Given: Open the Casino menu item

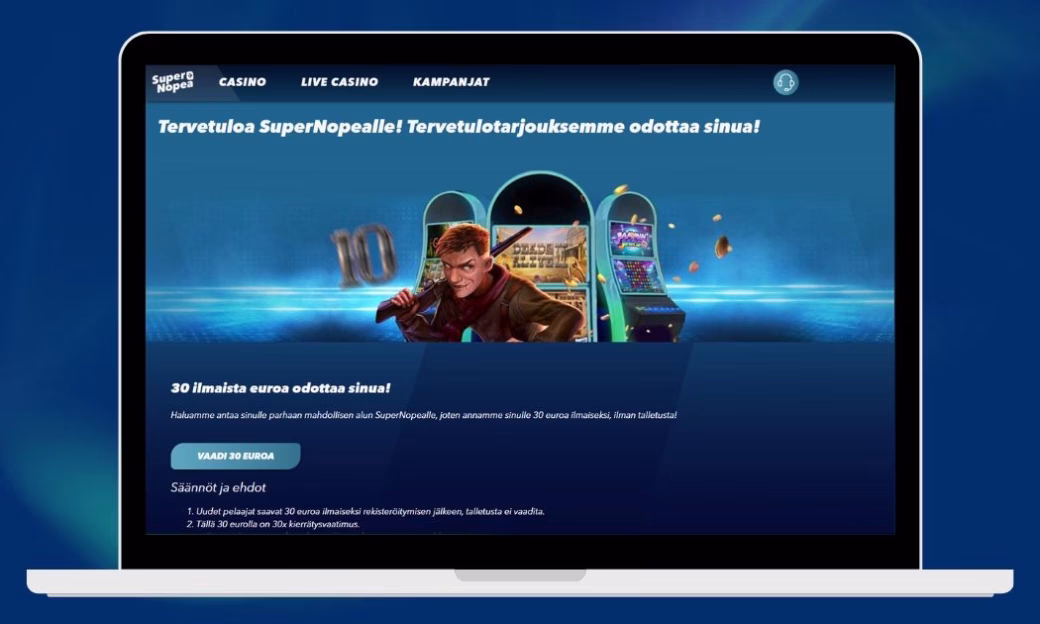Looking at the screenshot, I should 242,82.
